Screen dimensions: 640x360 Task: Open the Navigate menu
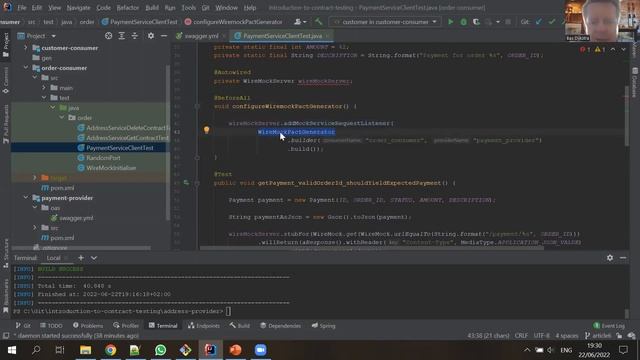tap(78, 8)
